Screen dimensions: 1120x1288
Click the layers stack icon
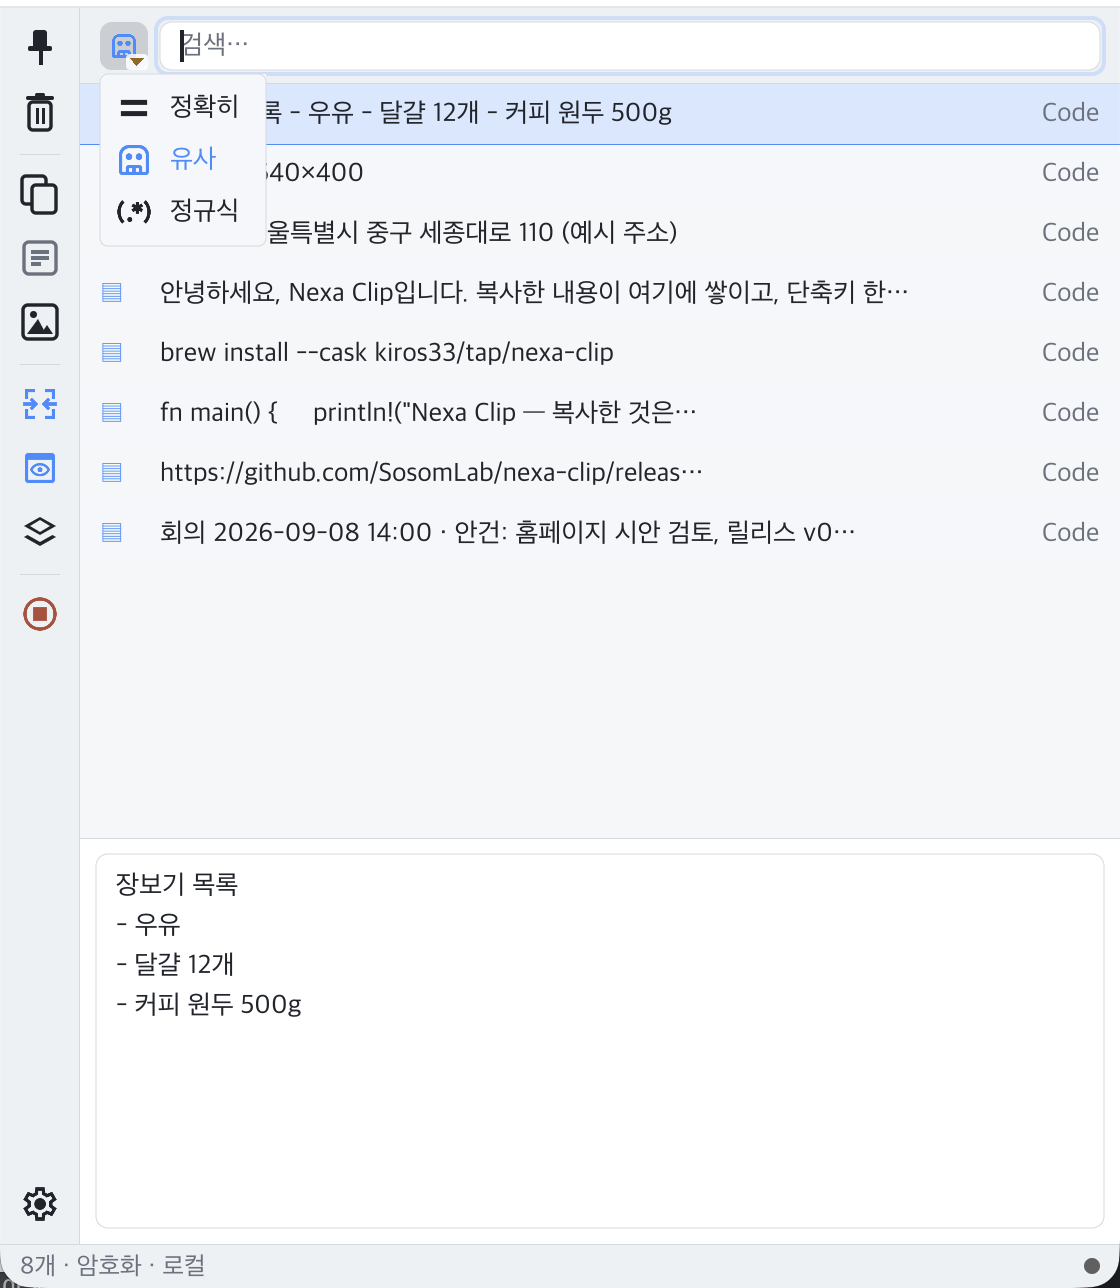(x=40, y=531)
